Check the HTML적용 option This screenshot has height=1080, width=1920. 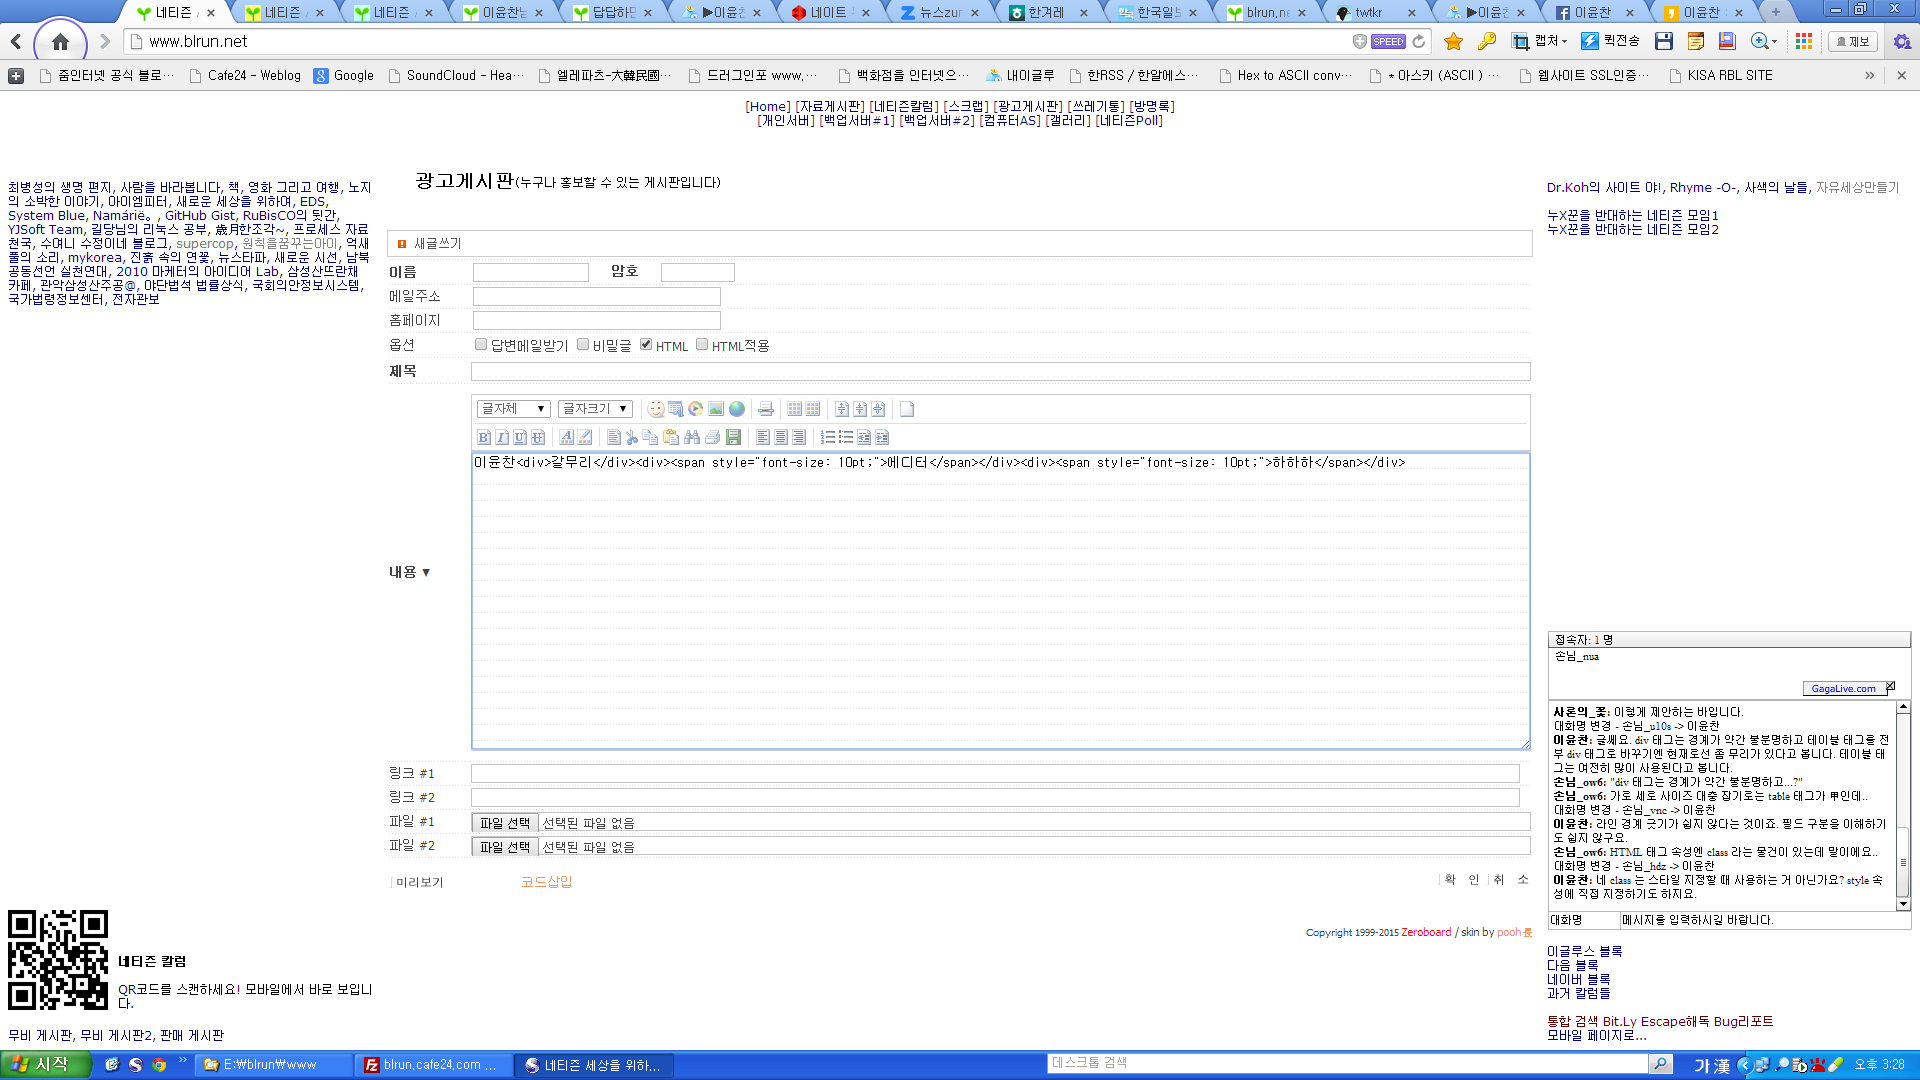tap(702, 344)
